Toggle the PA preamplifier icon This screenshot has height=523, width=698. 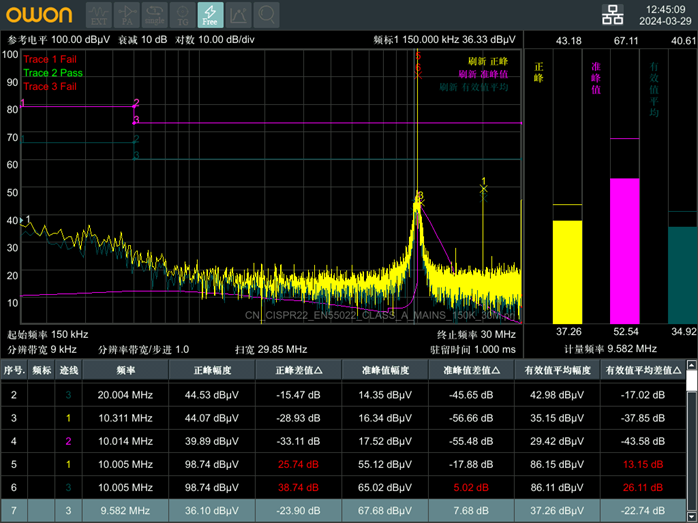click(x=127, y=15)
